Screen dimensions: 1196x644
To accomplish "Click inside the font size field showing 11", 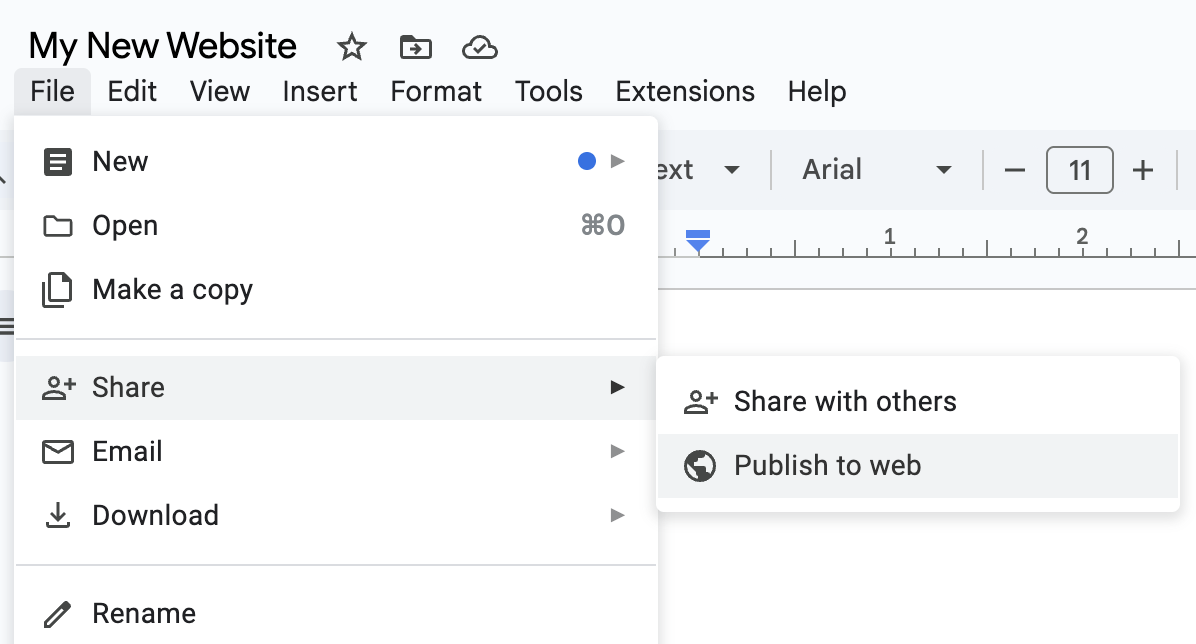I will 1079,170.
